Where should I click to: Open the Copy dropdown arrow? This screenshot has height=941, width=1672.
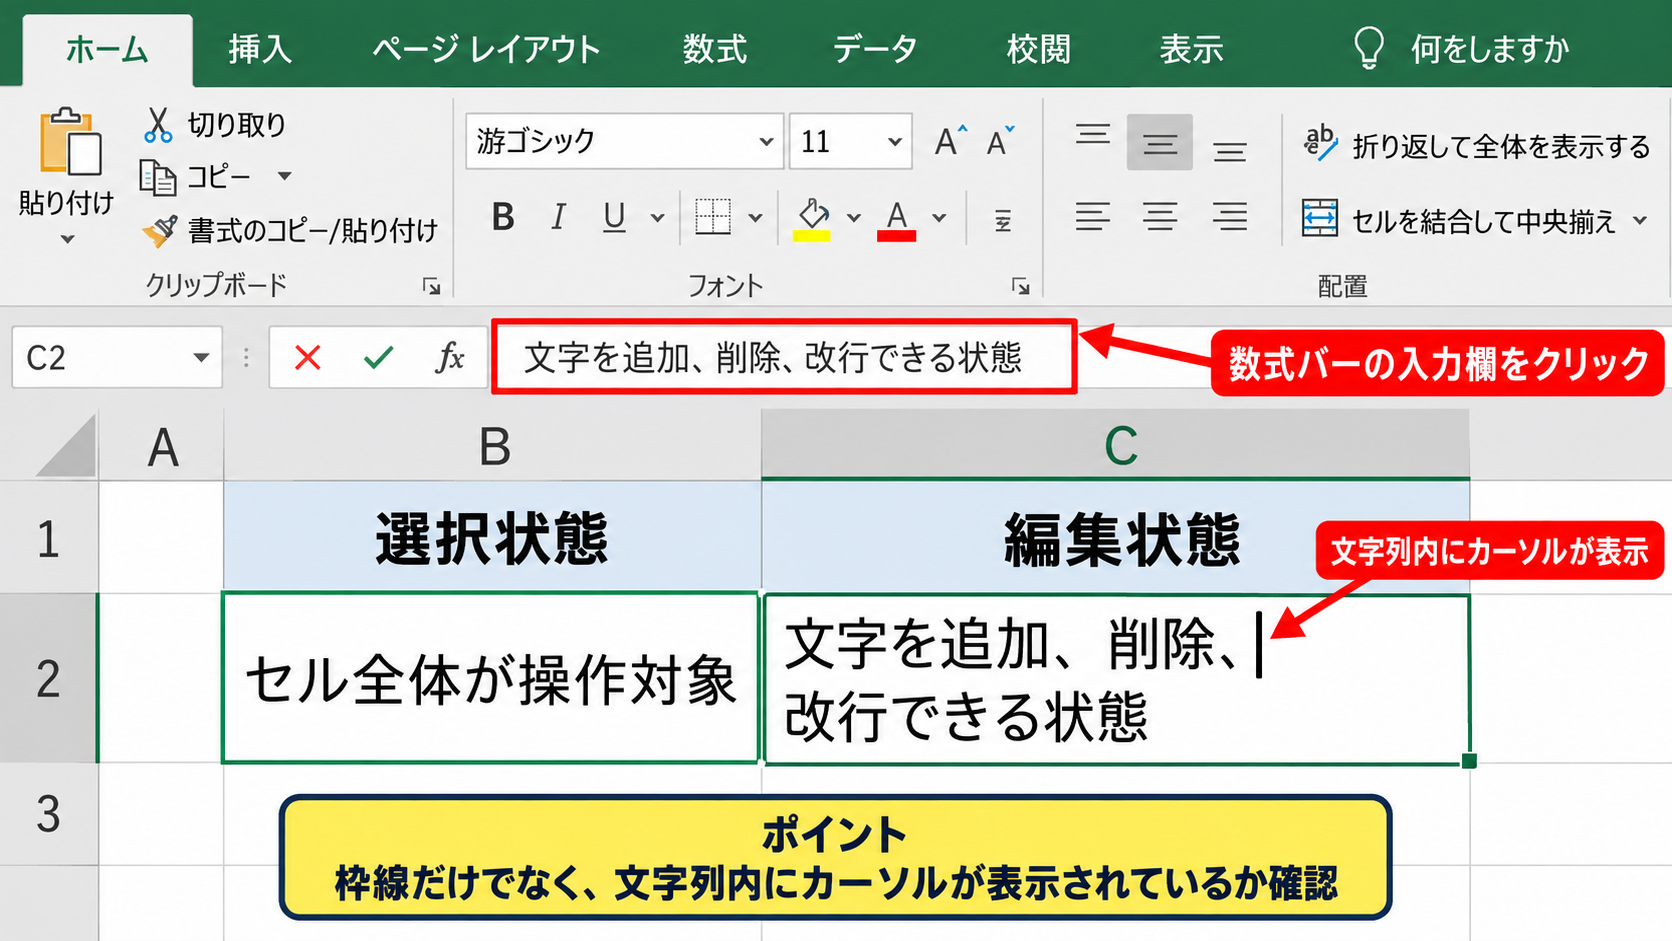coord(285,177)
